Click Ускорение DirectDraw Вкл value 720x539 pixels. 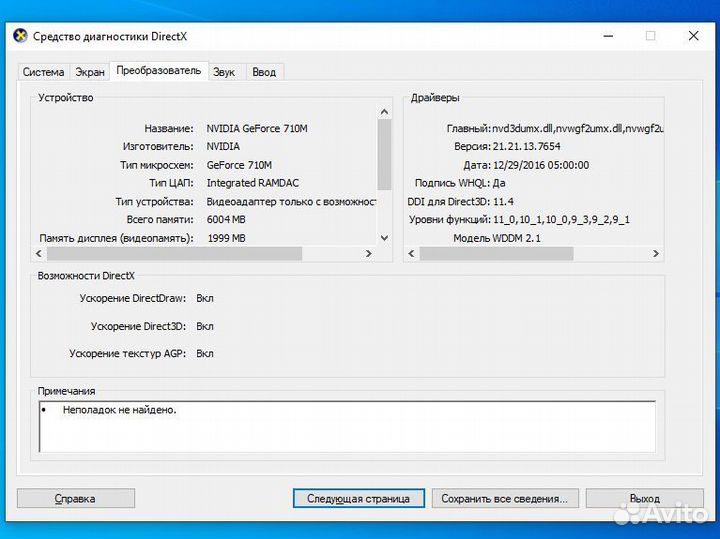click(x=205, y=298)
